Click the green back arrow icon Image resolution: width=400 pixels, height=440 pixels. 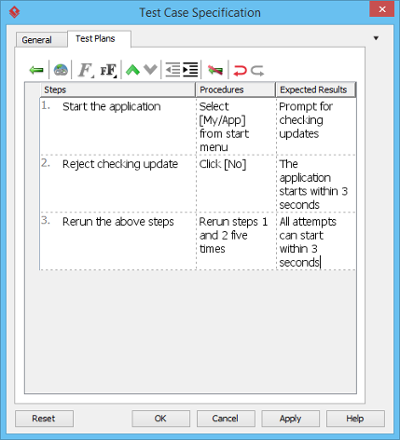coord(36,70)
